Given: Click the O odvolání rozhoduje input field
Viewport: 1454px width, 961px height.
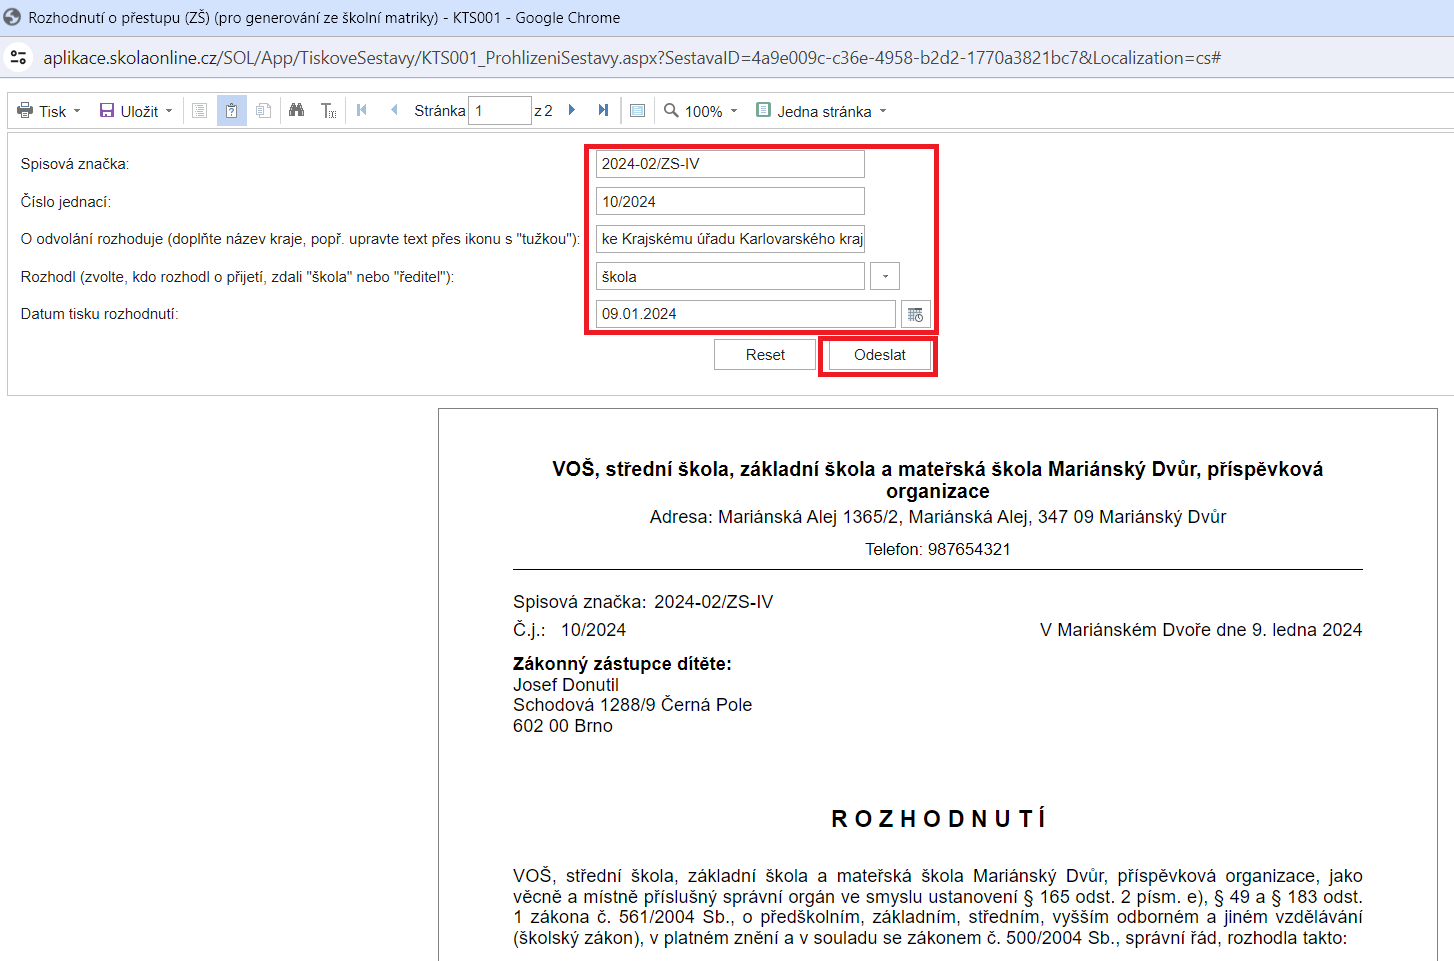Looking at the screenshot, I should point(730,239).
